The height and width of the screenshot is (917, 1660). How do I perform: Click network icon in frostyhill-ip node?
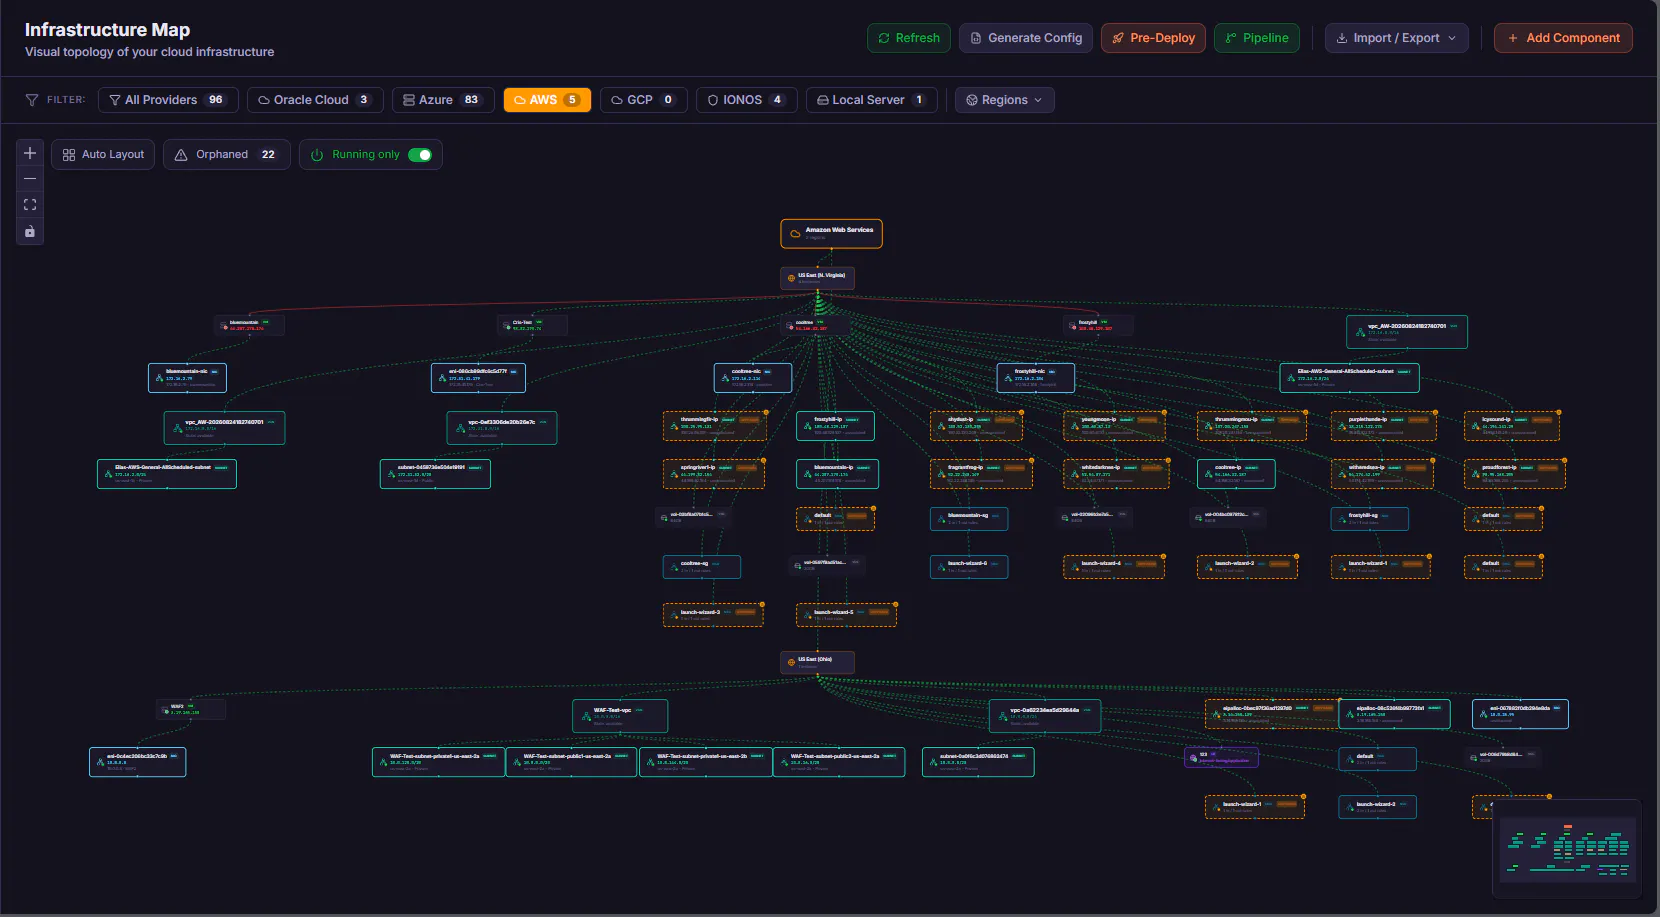click(x=807, y=427)
